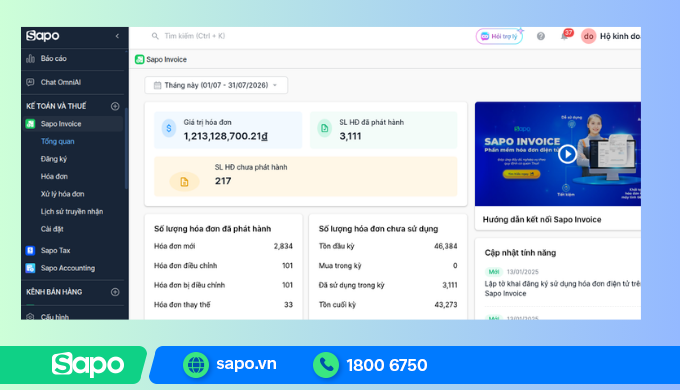Open Hóa đơn submenu item

coord(54,177)
